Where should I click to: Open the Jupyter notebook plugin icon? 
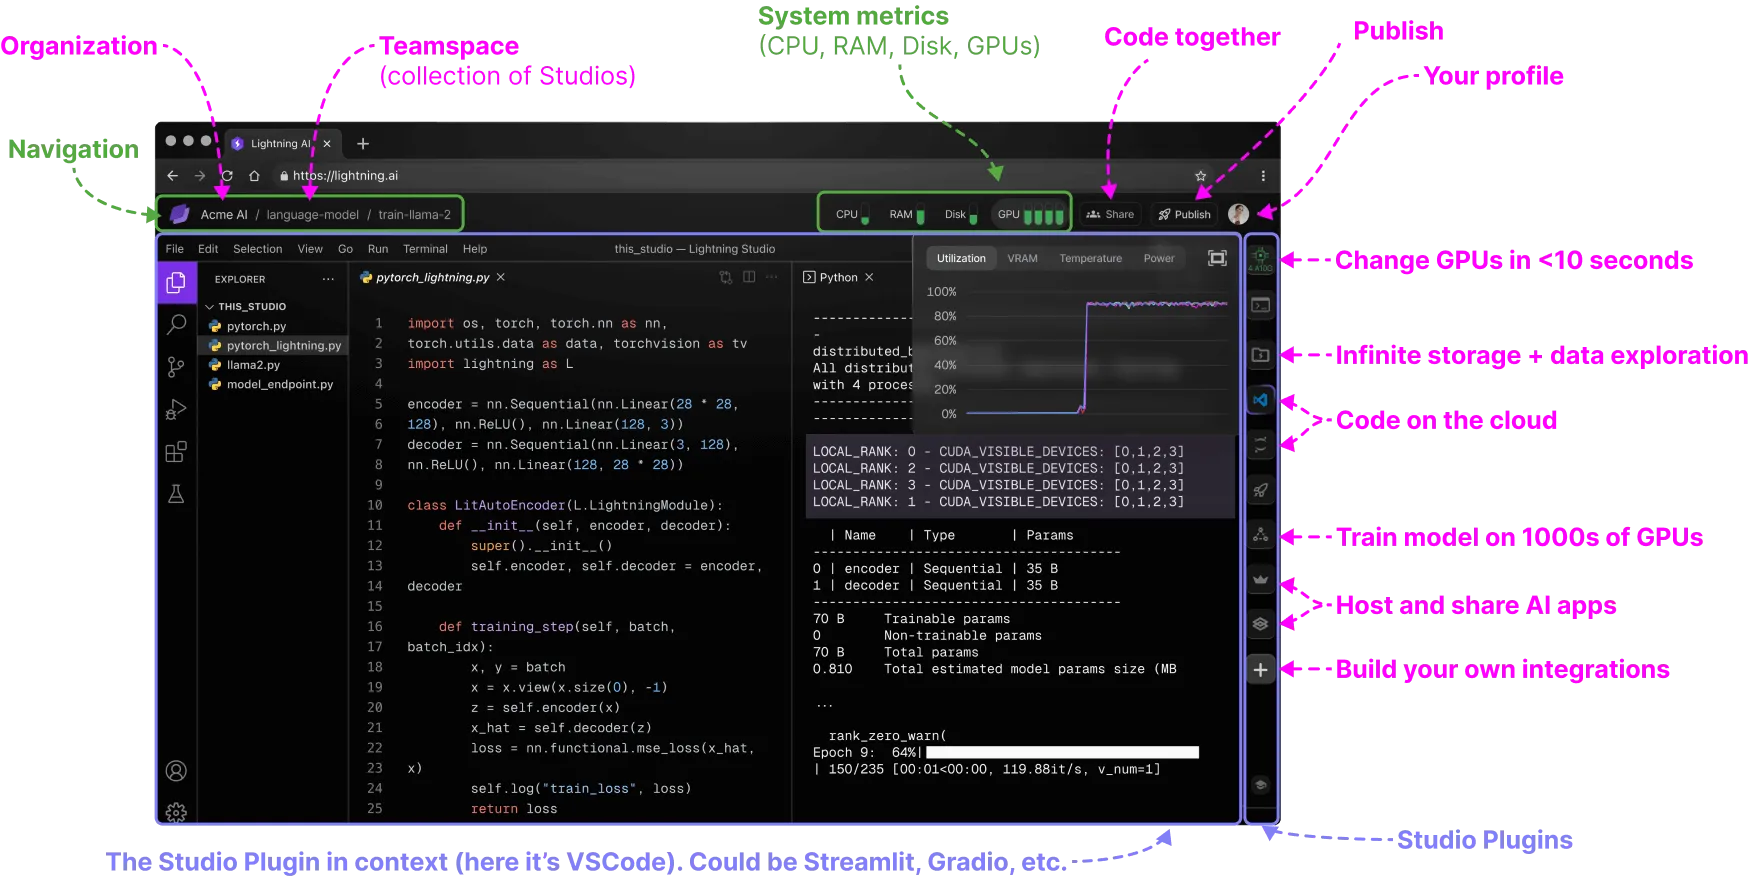click(x=1260, y=445)
